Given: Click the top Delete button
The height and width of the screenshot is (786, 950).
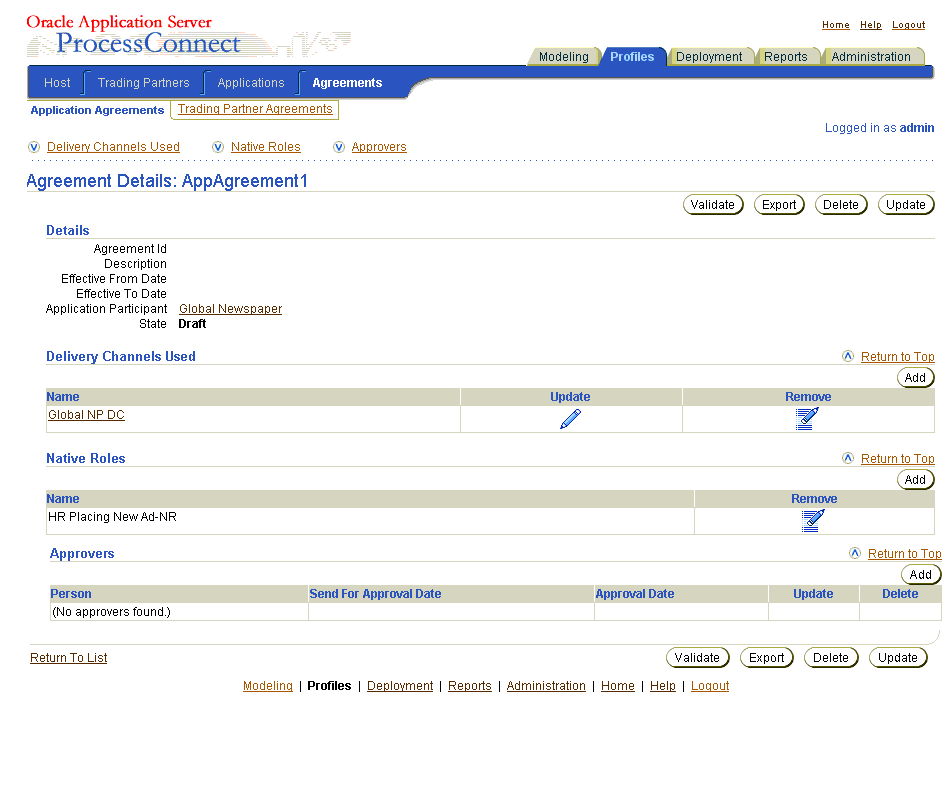Looking at the screenshot, I should pos(841,205).
